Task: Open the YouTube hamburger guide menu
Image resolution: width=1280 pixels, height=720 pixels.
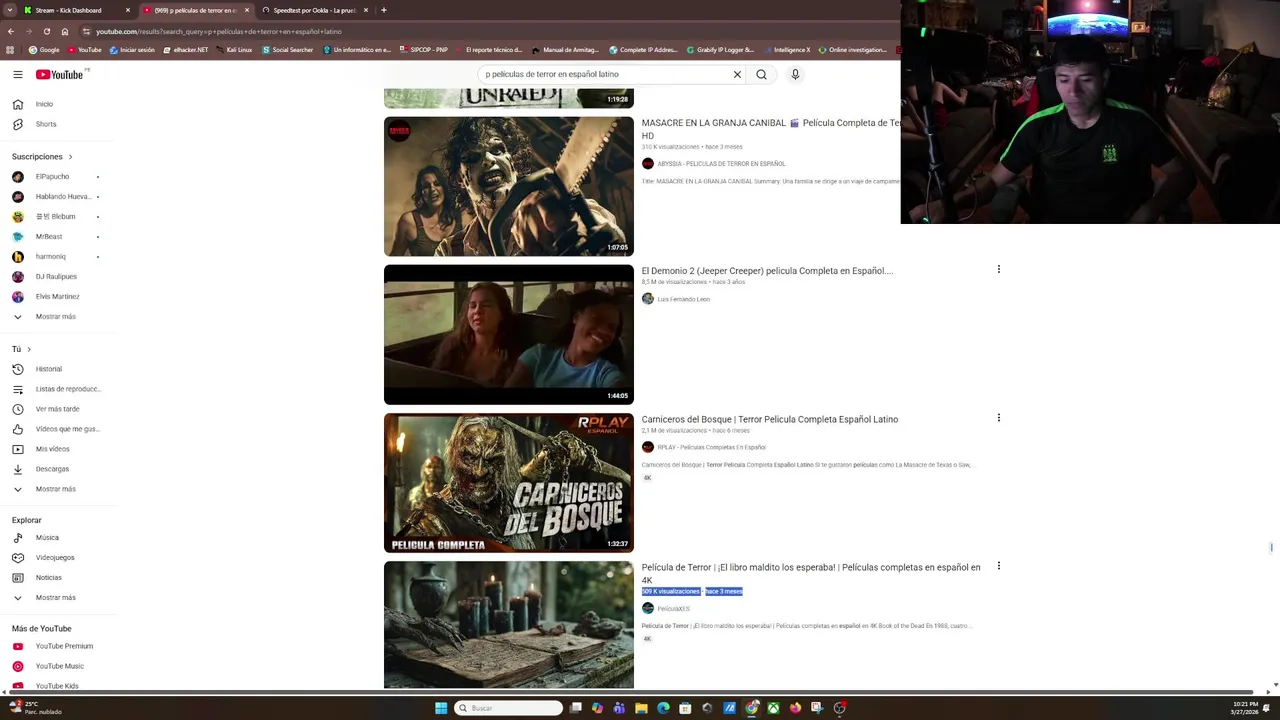Action: (x=18, y=74)
